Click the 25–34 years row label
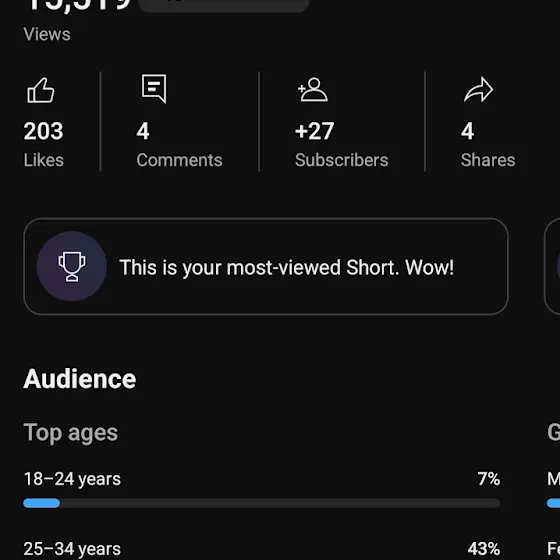The image size is (560, 560). pyautogui.click(x=72, y=549)
